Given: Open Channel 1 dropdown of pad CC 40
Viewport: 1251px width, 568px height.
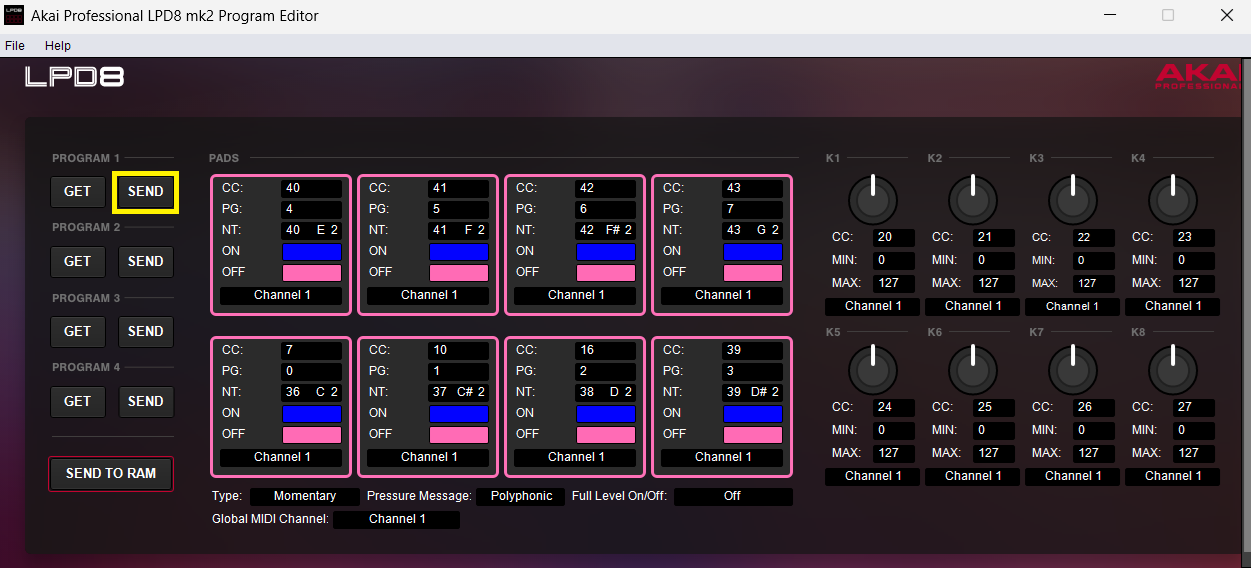Looking at the screenshot, I should point(281,295).
